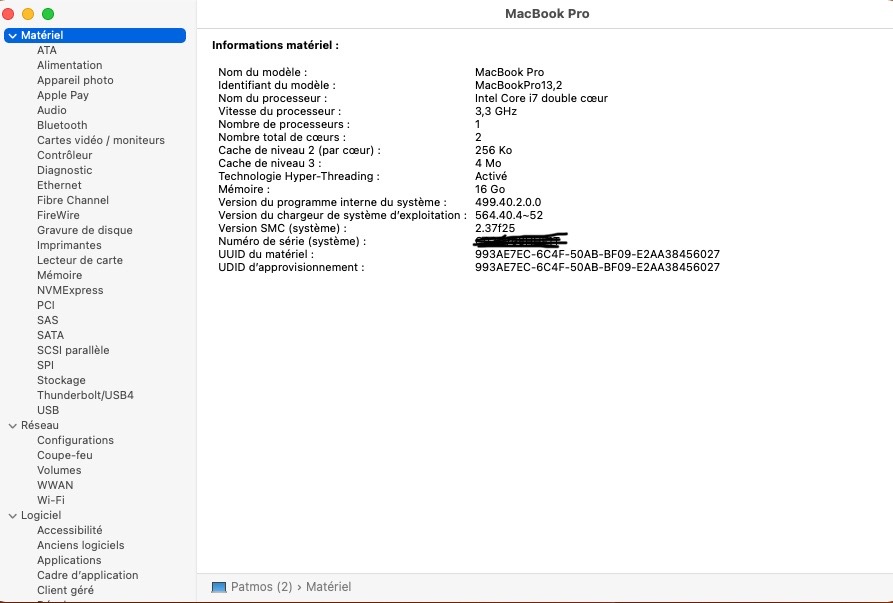Open Lecteur de carte entry

tap(80, 260)
